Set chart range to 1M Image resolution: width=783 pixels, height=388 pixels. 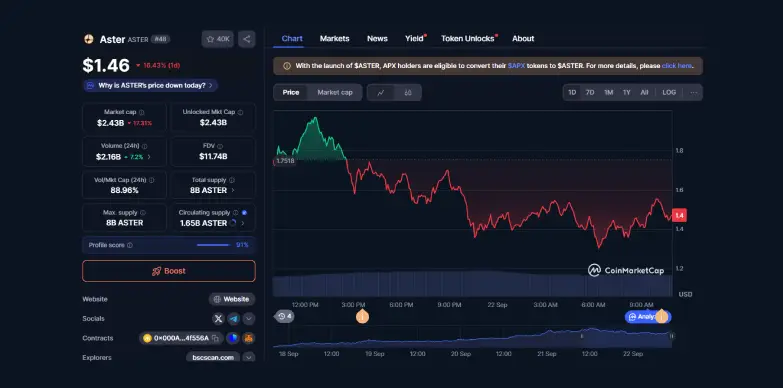pos(608,92)
